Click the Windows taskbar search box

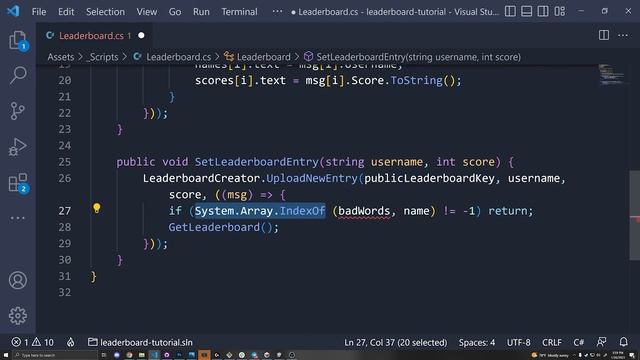coord(55,355)
